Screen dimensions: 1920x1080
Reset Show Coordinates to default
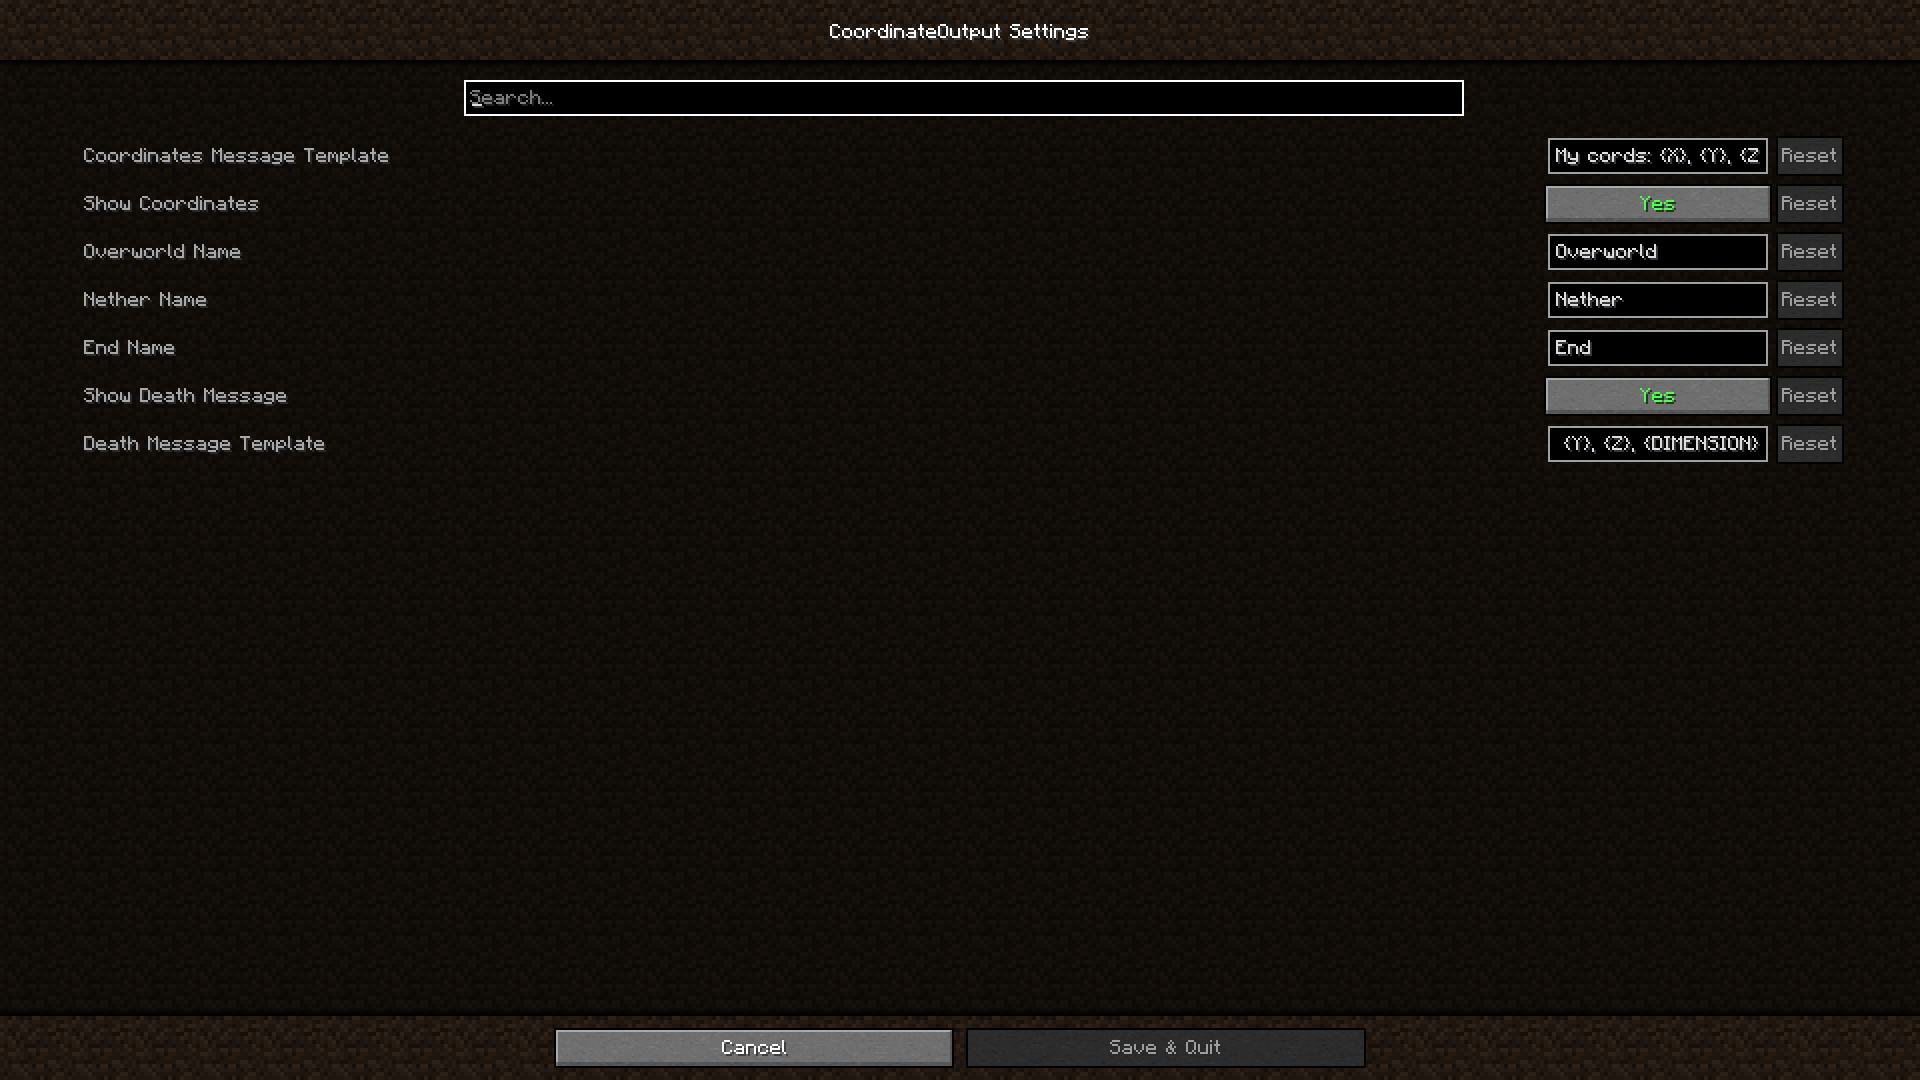tap(1808, 203)
